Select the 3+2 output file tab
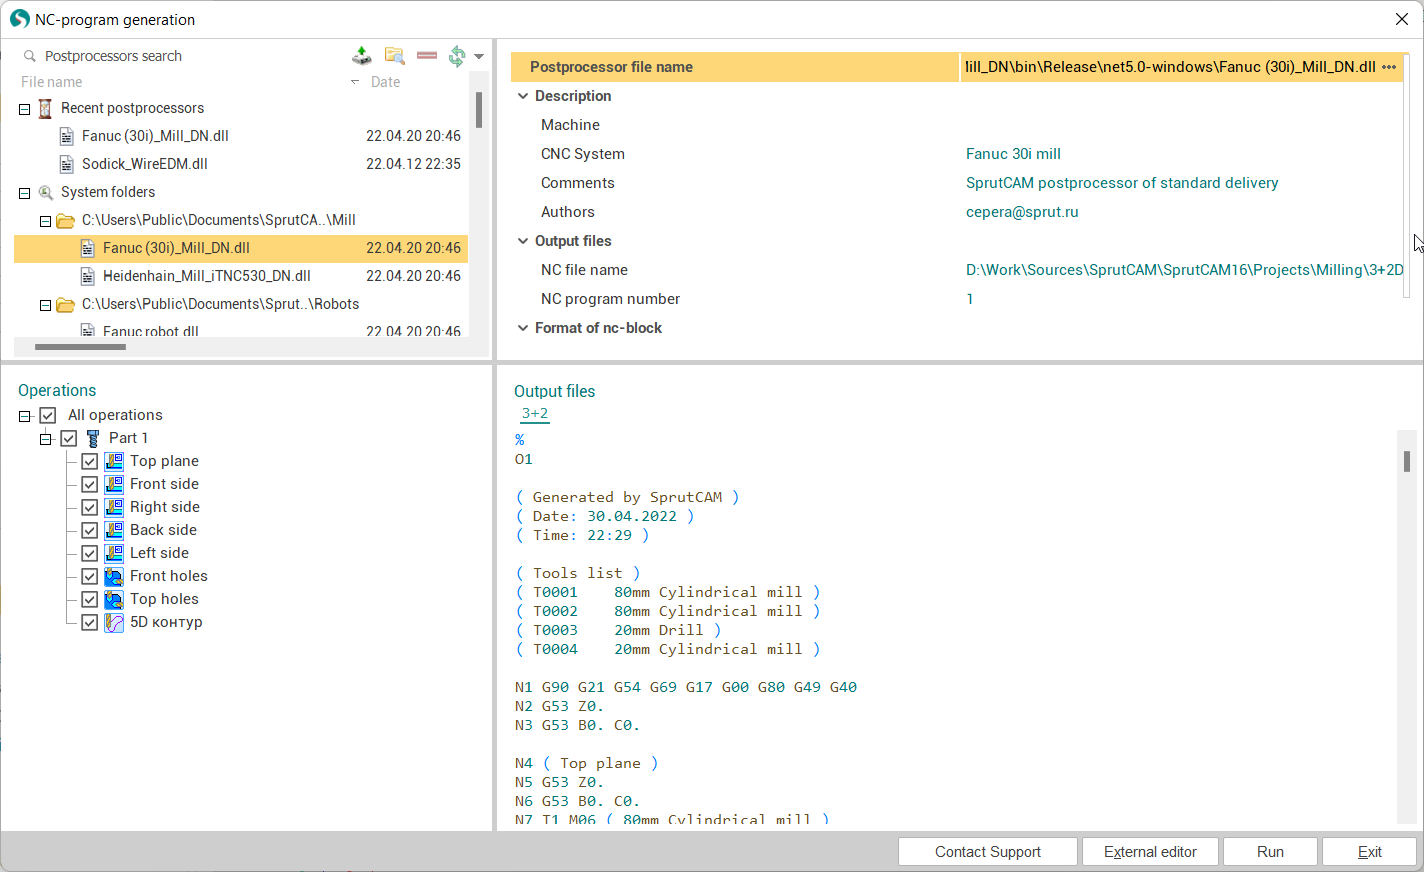The image size is (1424, 872). pyautogui.click(x=535, y=413)
